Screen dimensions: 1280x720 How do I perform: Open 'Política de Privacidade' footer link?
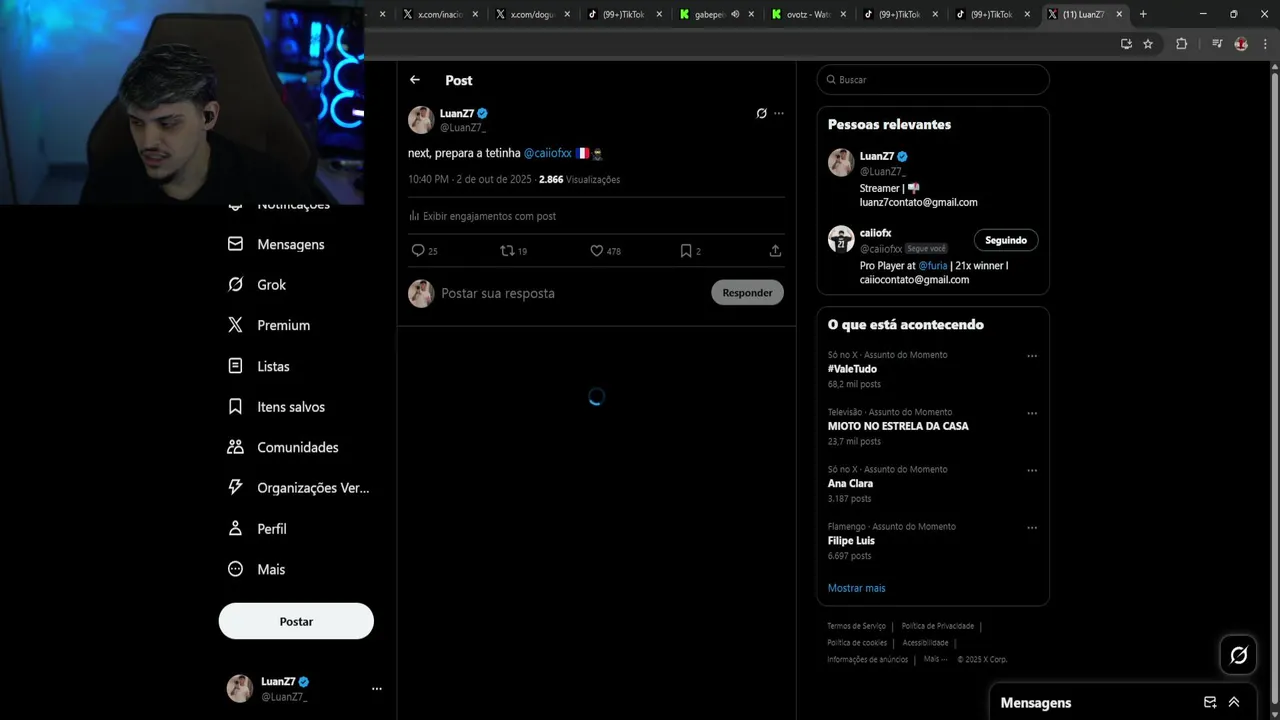(x=938, y=626)
